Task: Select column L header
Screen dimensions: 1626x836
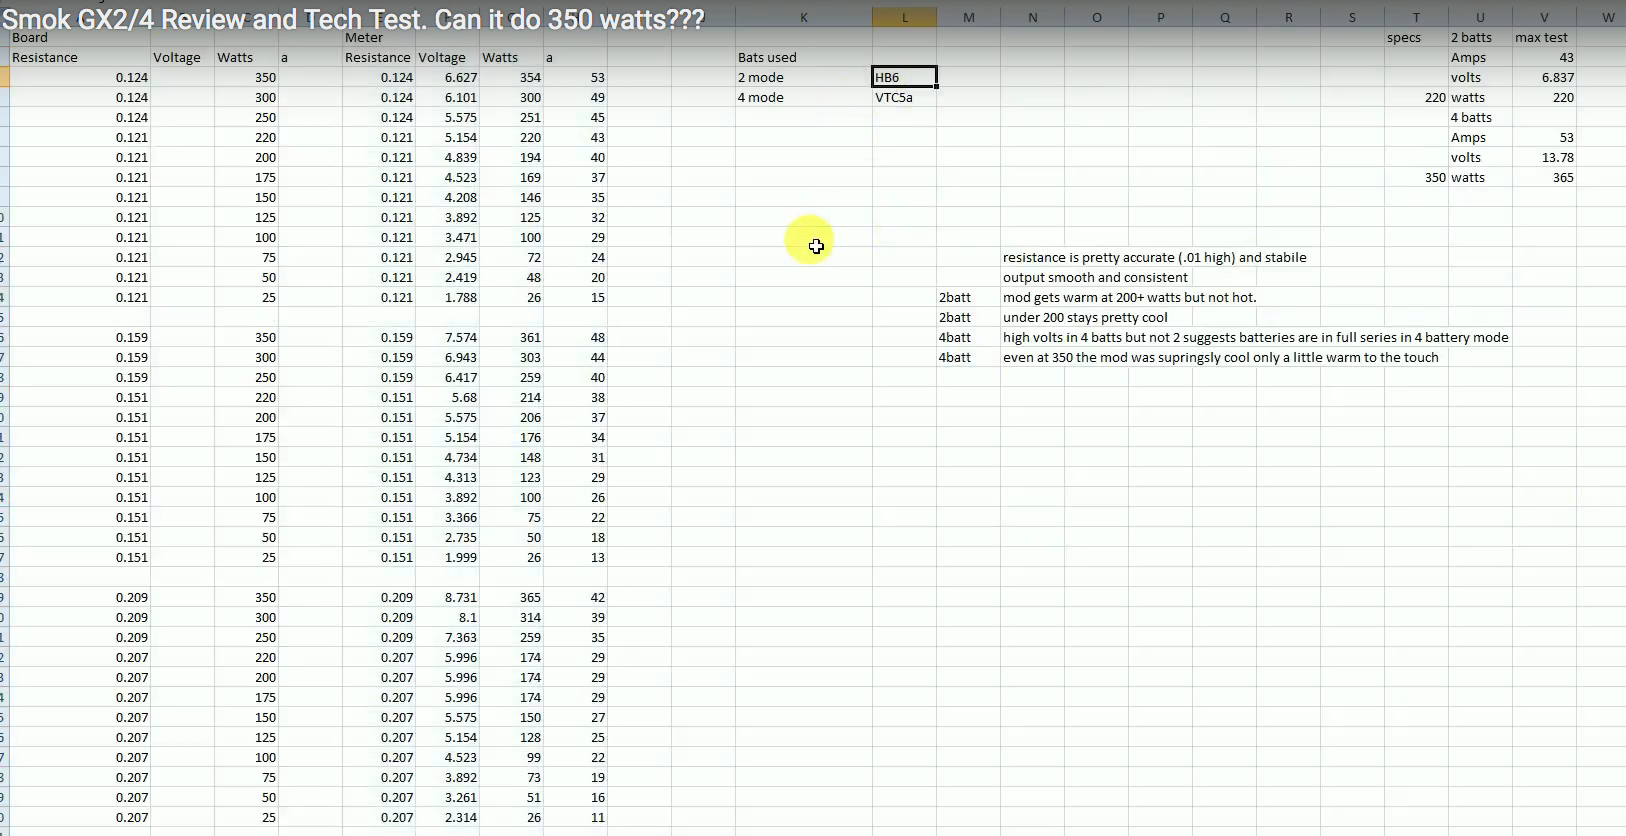Action: pyautogui.click(x=904, y=17)
